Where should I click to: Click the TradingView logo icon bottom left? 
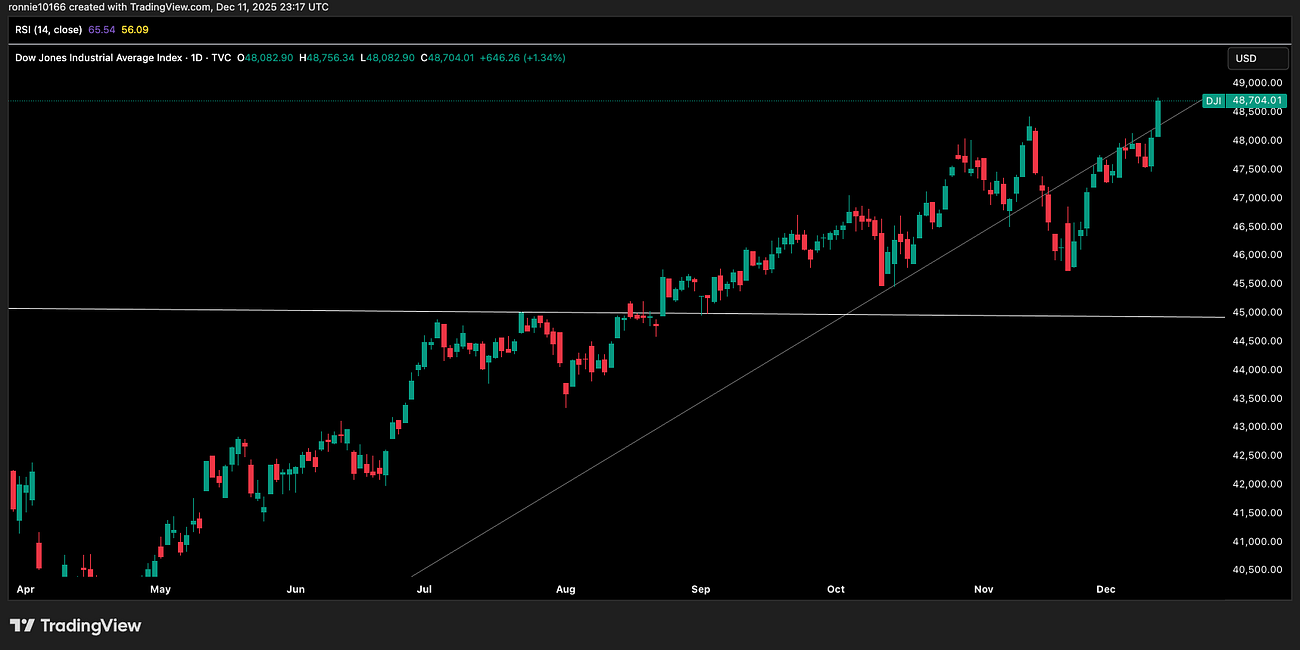21,625
